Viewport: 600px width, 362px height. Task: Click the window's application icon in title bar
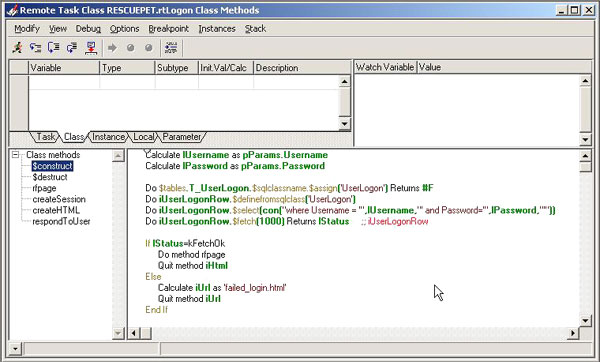(12, 10)
